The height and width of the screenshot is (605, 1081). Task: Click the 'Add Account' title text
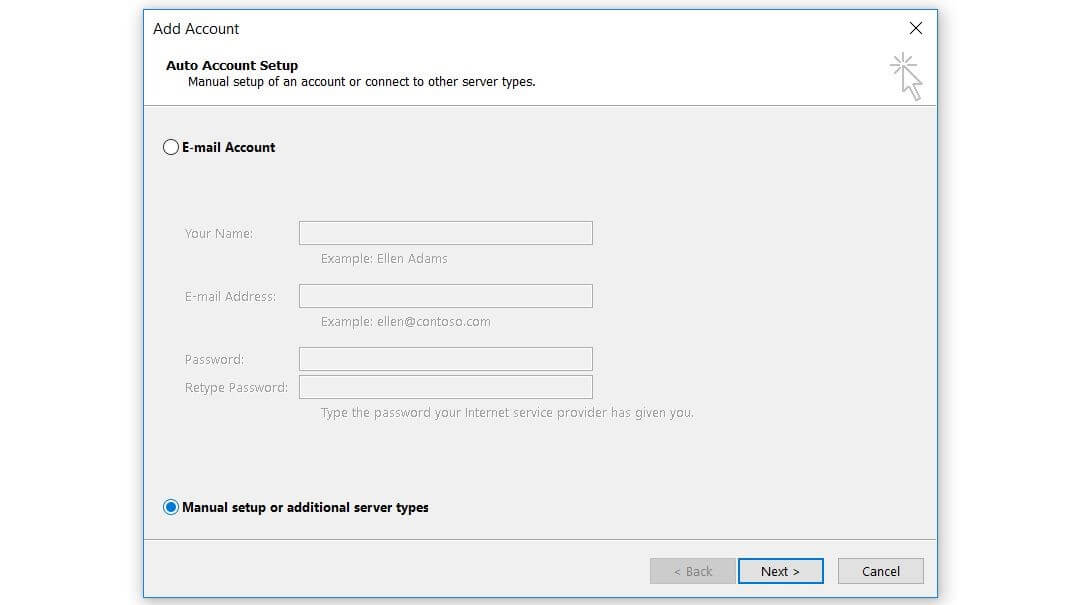[196, 29]
